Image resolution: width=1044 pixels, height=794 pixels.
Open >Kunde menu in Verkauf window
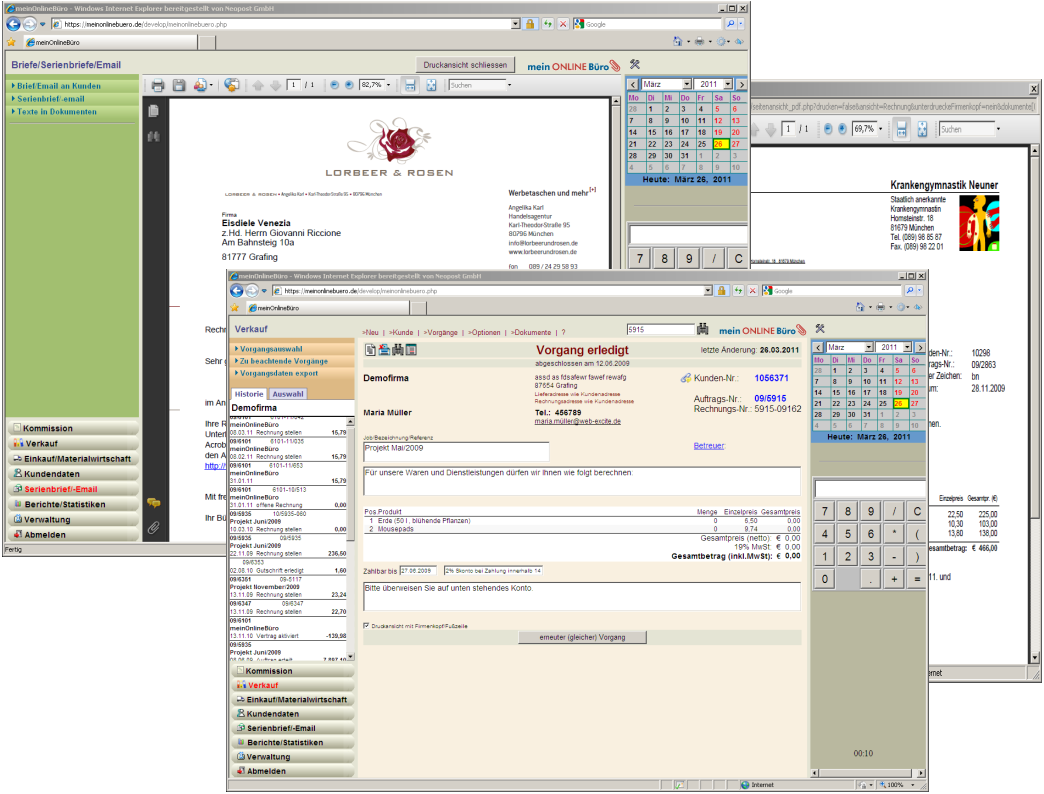tap(401, 332)
